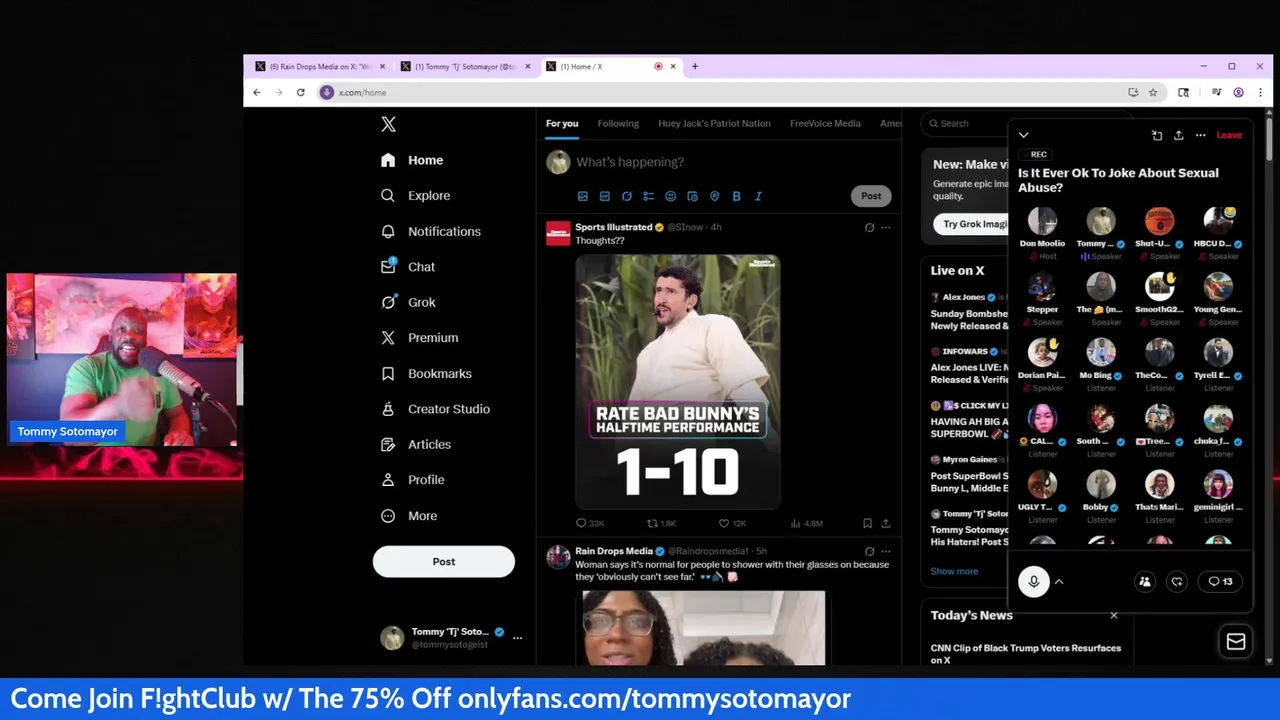Click the grey Post button in composer
The image size is (1280, 720).
871,196
